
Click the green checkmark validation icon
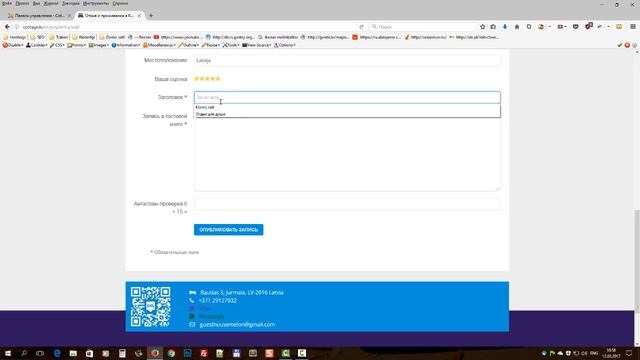click(x=620, y=45)
